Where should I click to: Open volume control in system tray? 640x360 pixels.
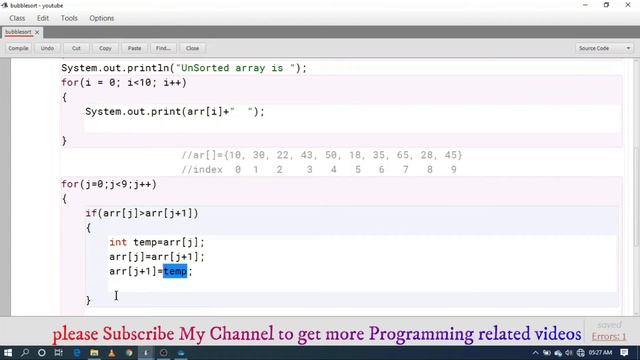[x=569, y=353]
